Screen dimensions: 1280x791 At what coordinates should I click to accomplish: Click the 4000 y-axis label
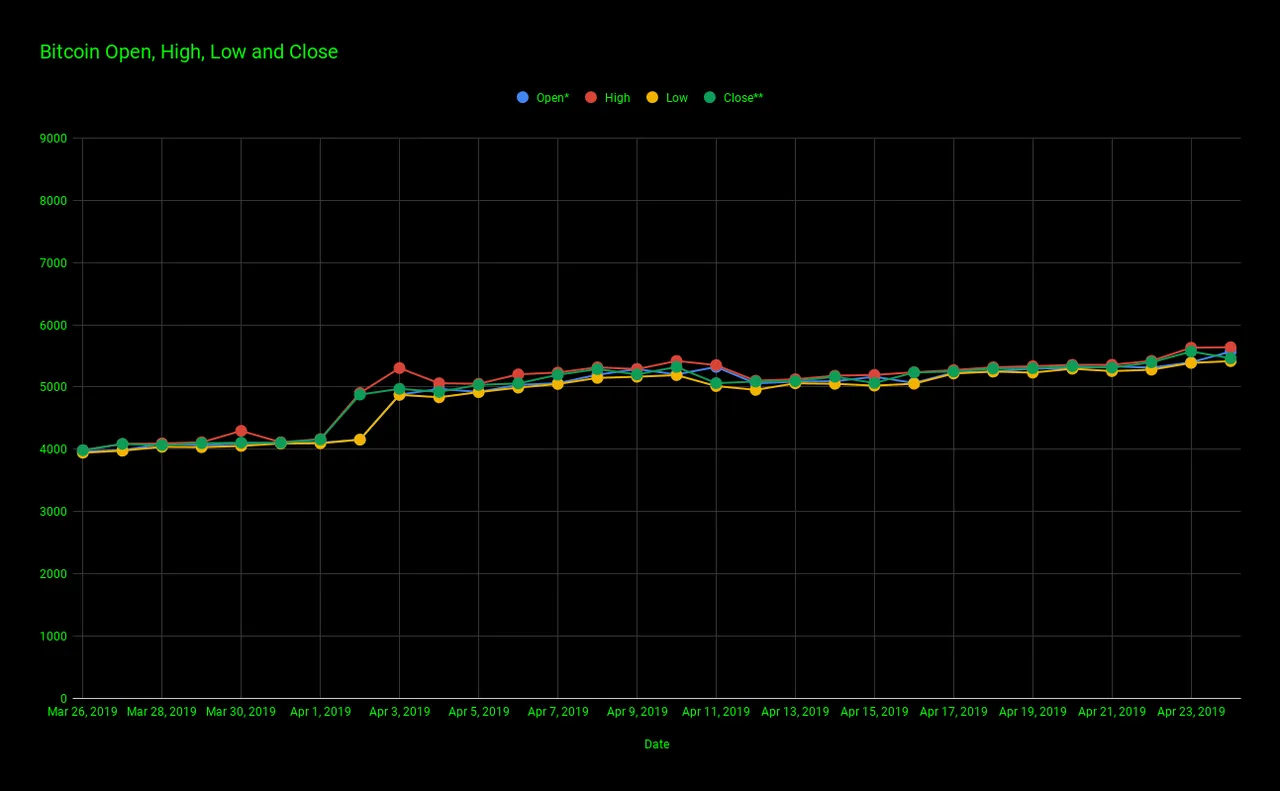[54, 450]
